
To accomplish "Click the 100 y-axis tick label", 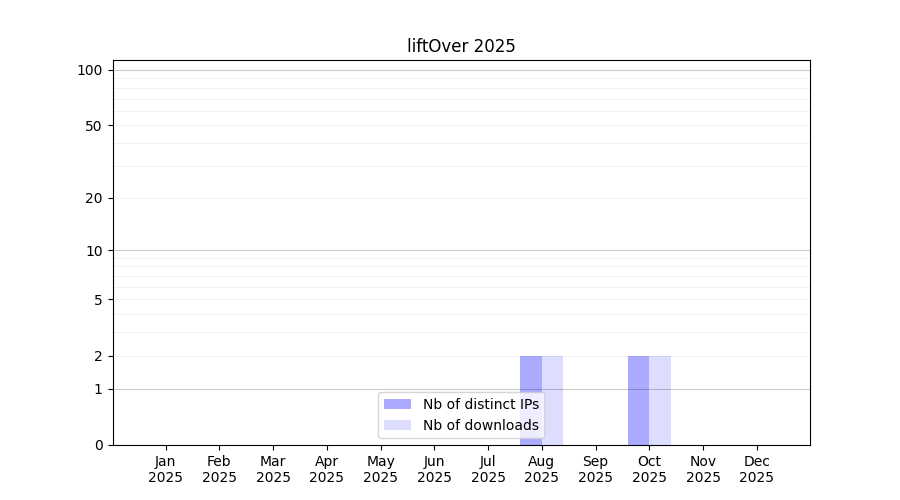I will [x=90, y=71].
